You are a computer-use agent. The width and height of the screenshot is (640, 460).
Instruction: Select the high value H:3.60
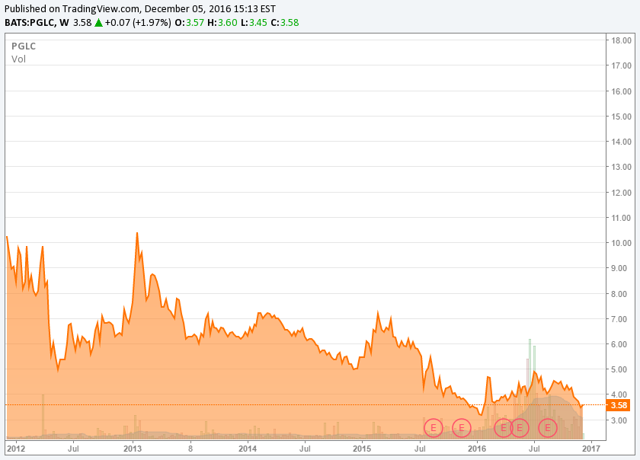[x=222, y=22]
